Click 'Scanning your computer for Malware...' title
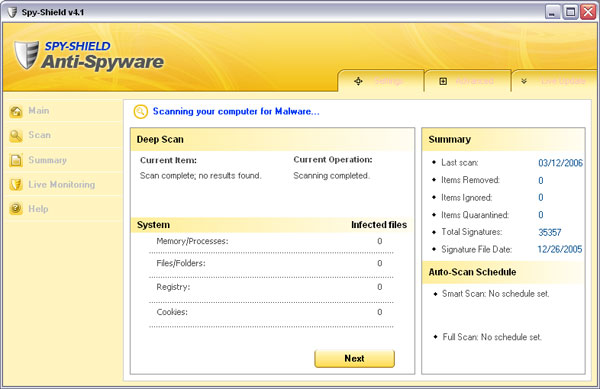The height and width of the screenshot is (389, 600). [236, 111]
